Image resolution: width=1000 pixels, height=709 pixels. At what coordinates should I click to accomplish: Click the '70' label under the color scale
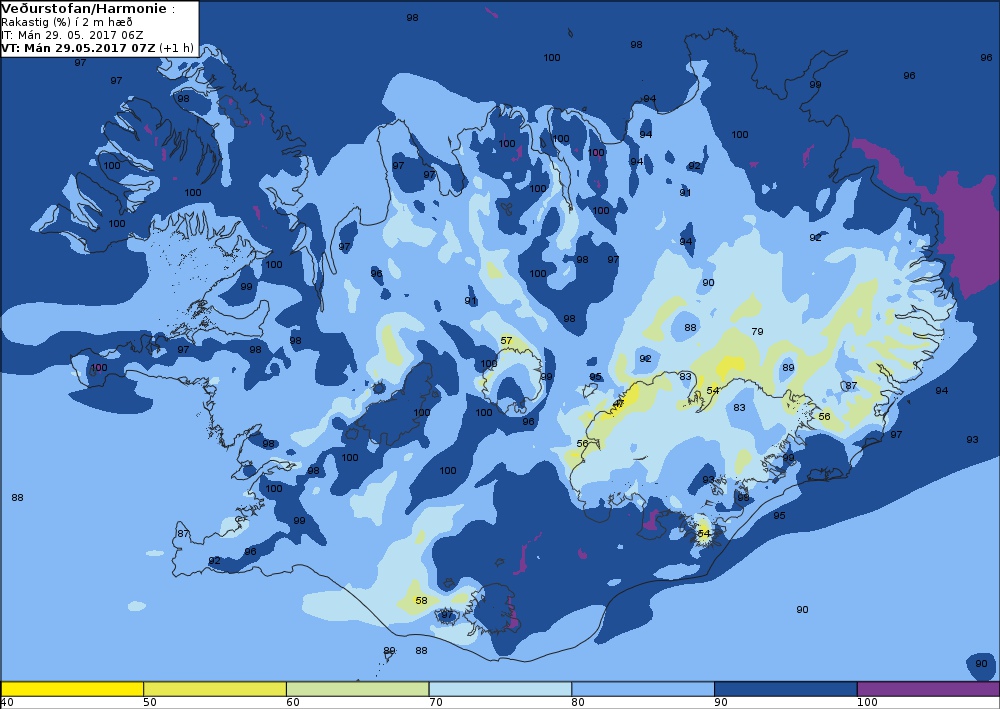pyautogui.click(x=436, y=702)
